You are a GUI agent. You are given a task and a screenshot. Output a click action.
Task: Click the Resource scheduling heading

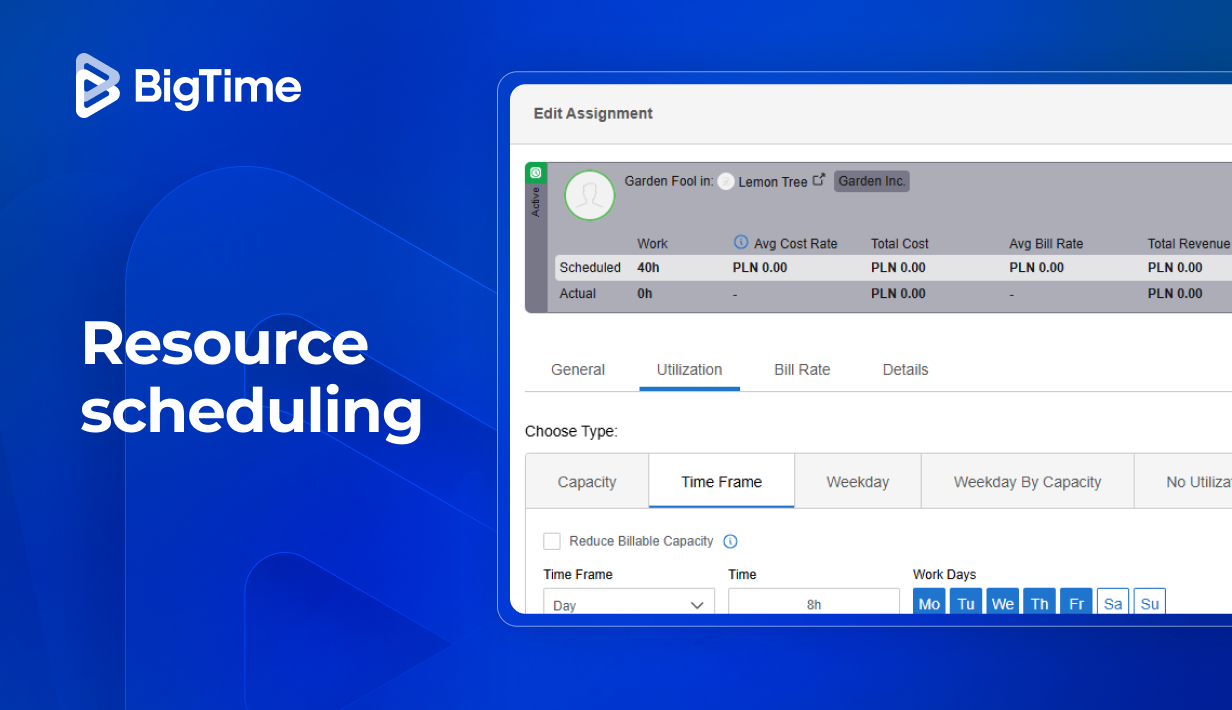pyautogui.click(x=252, y=377)
